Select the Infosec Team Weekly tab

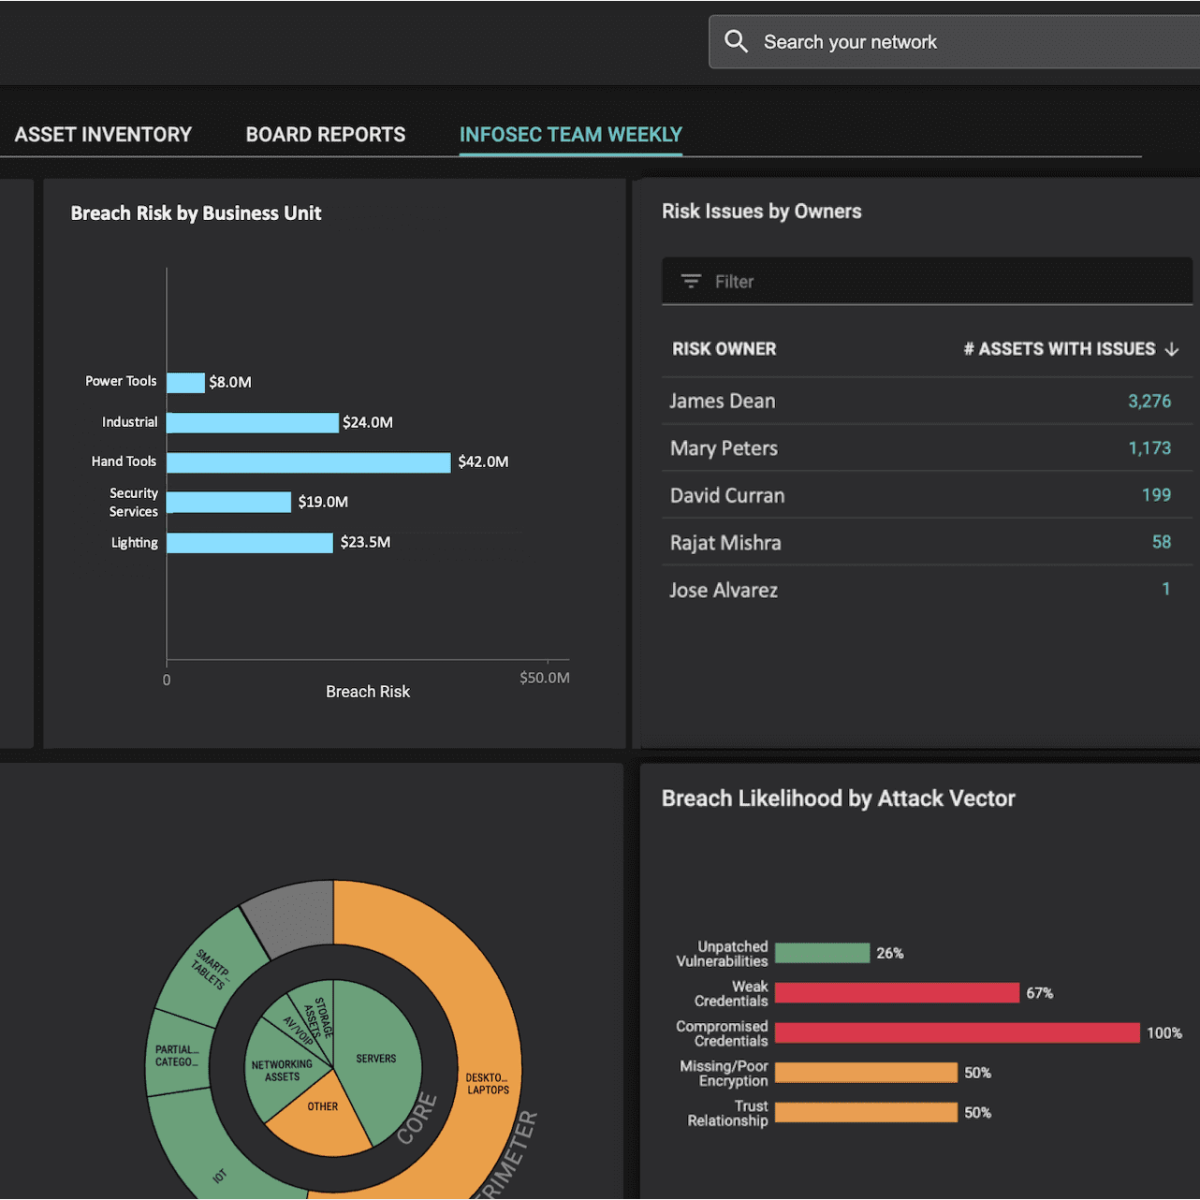point(570,134)
